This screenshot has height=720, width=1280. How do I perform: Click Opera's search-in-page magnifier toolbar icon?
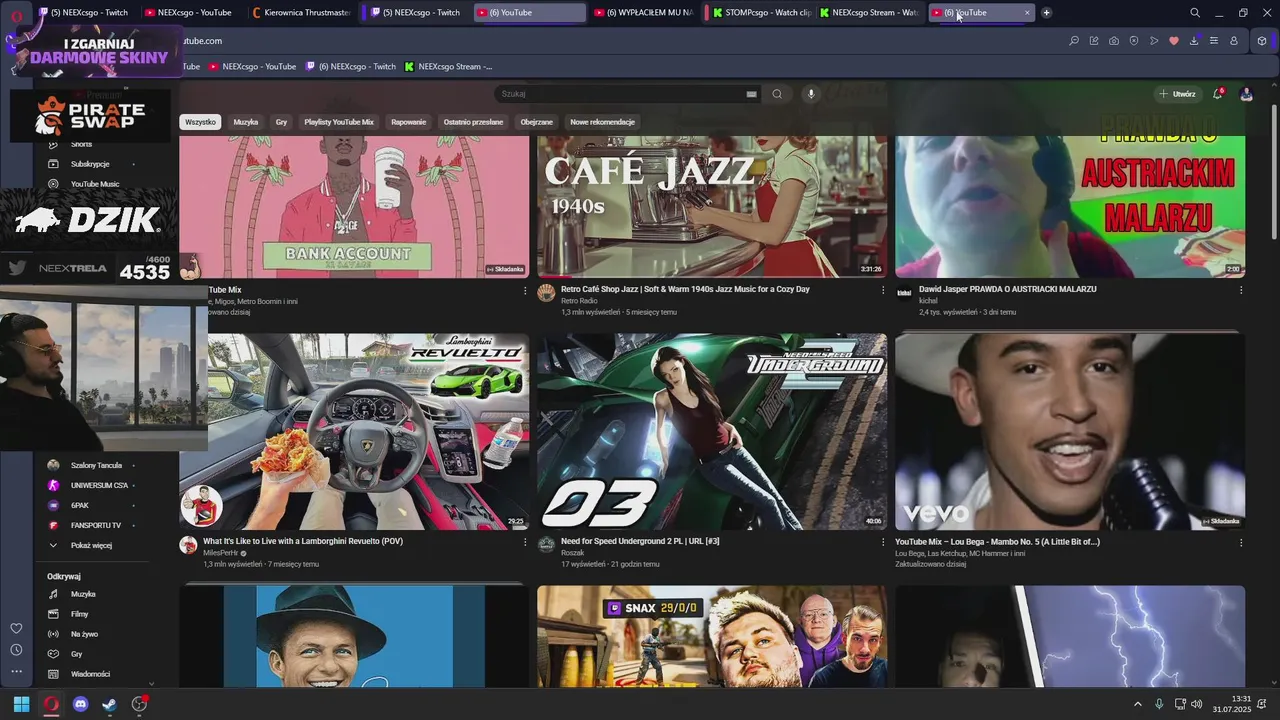click(x=1074, y=41)
